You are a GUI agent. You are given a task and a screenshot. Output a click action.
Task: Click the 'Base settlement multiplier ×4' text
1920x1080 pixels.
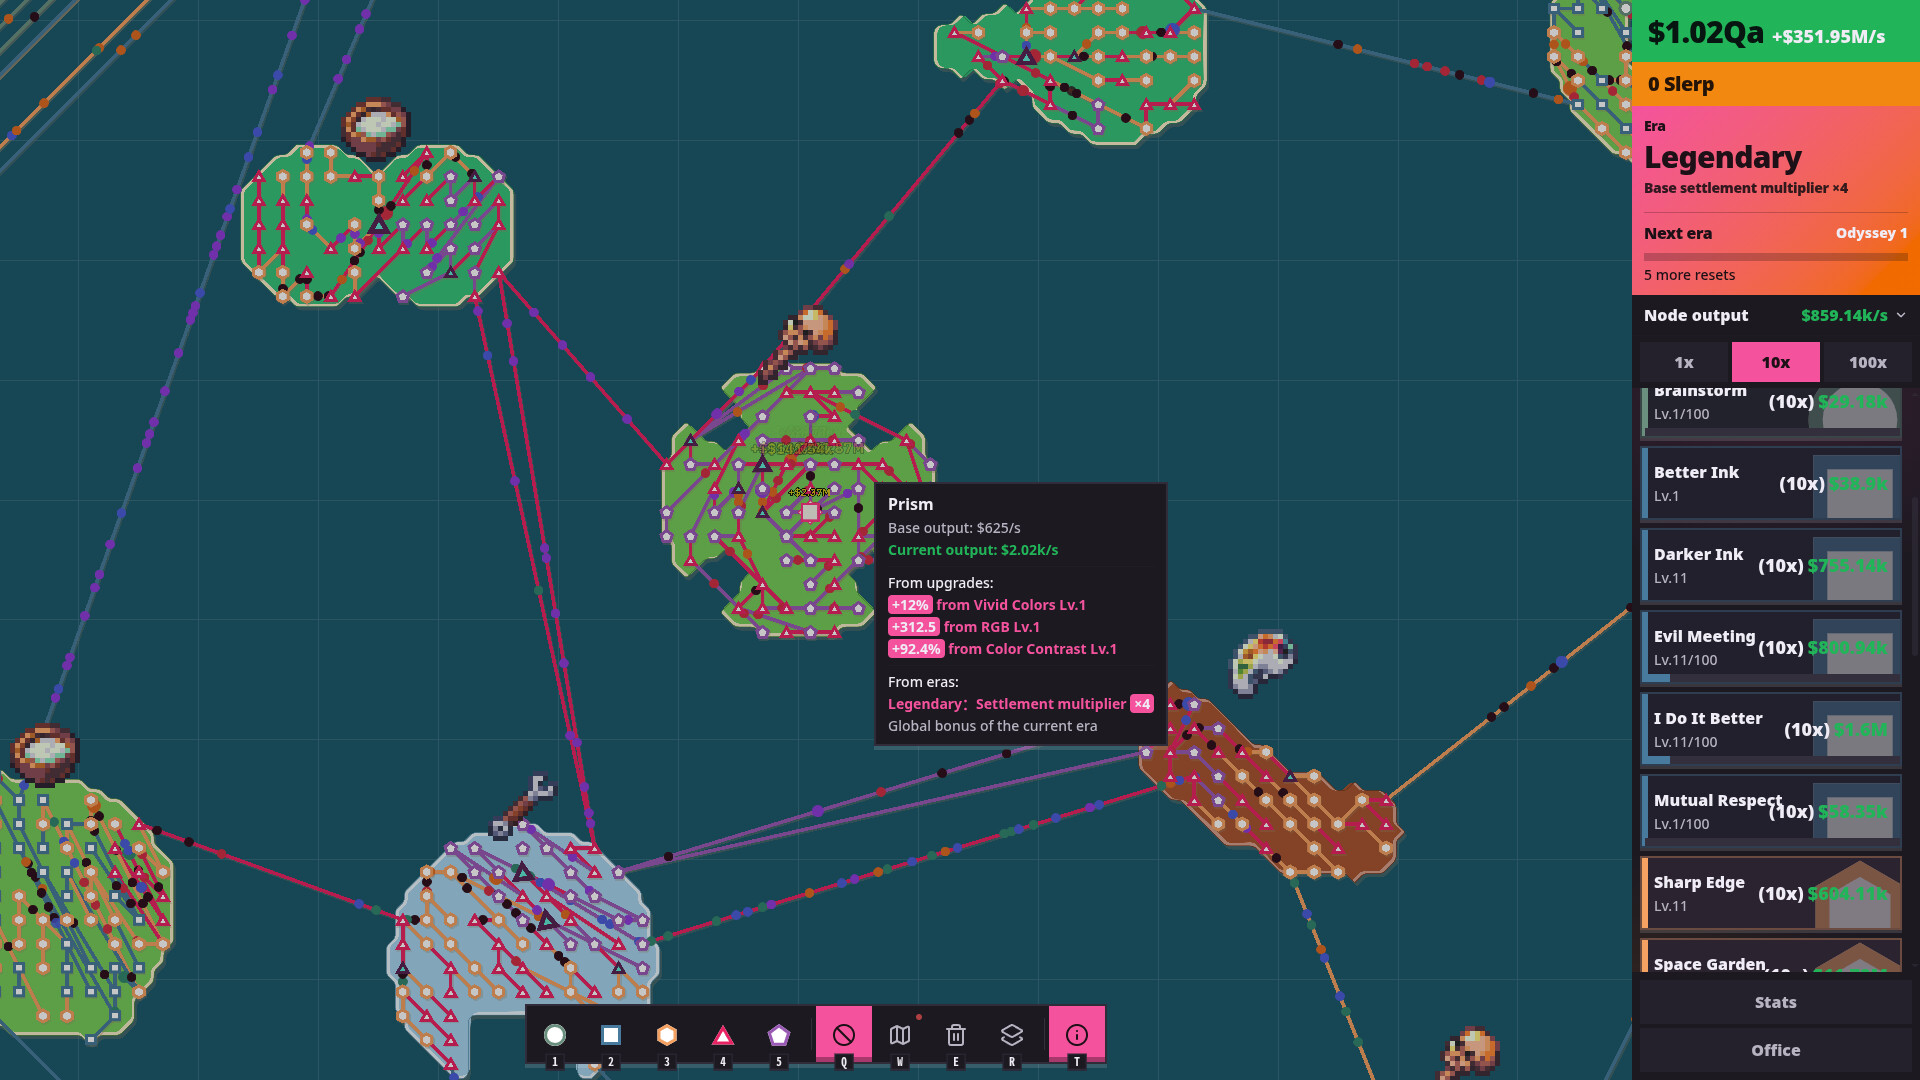coord(1746,188)
